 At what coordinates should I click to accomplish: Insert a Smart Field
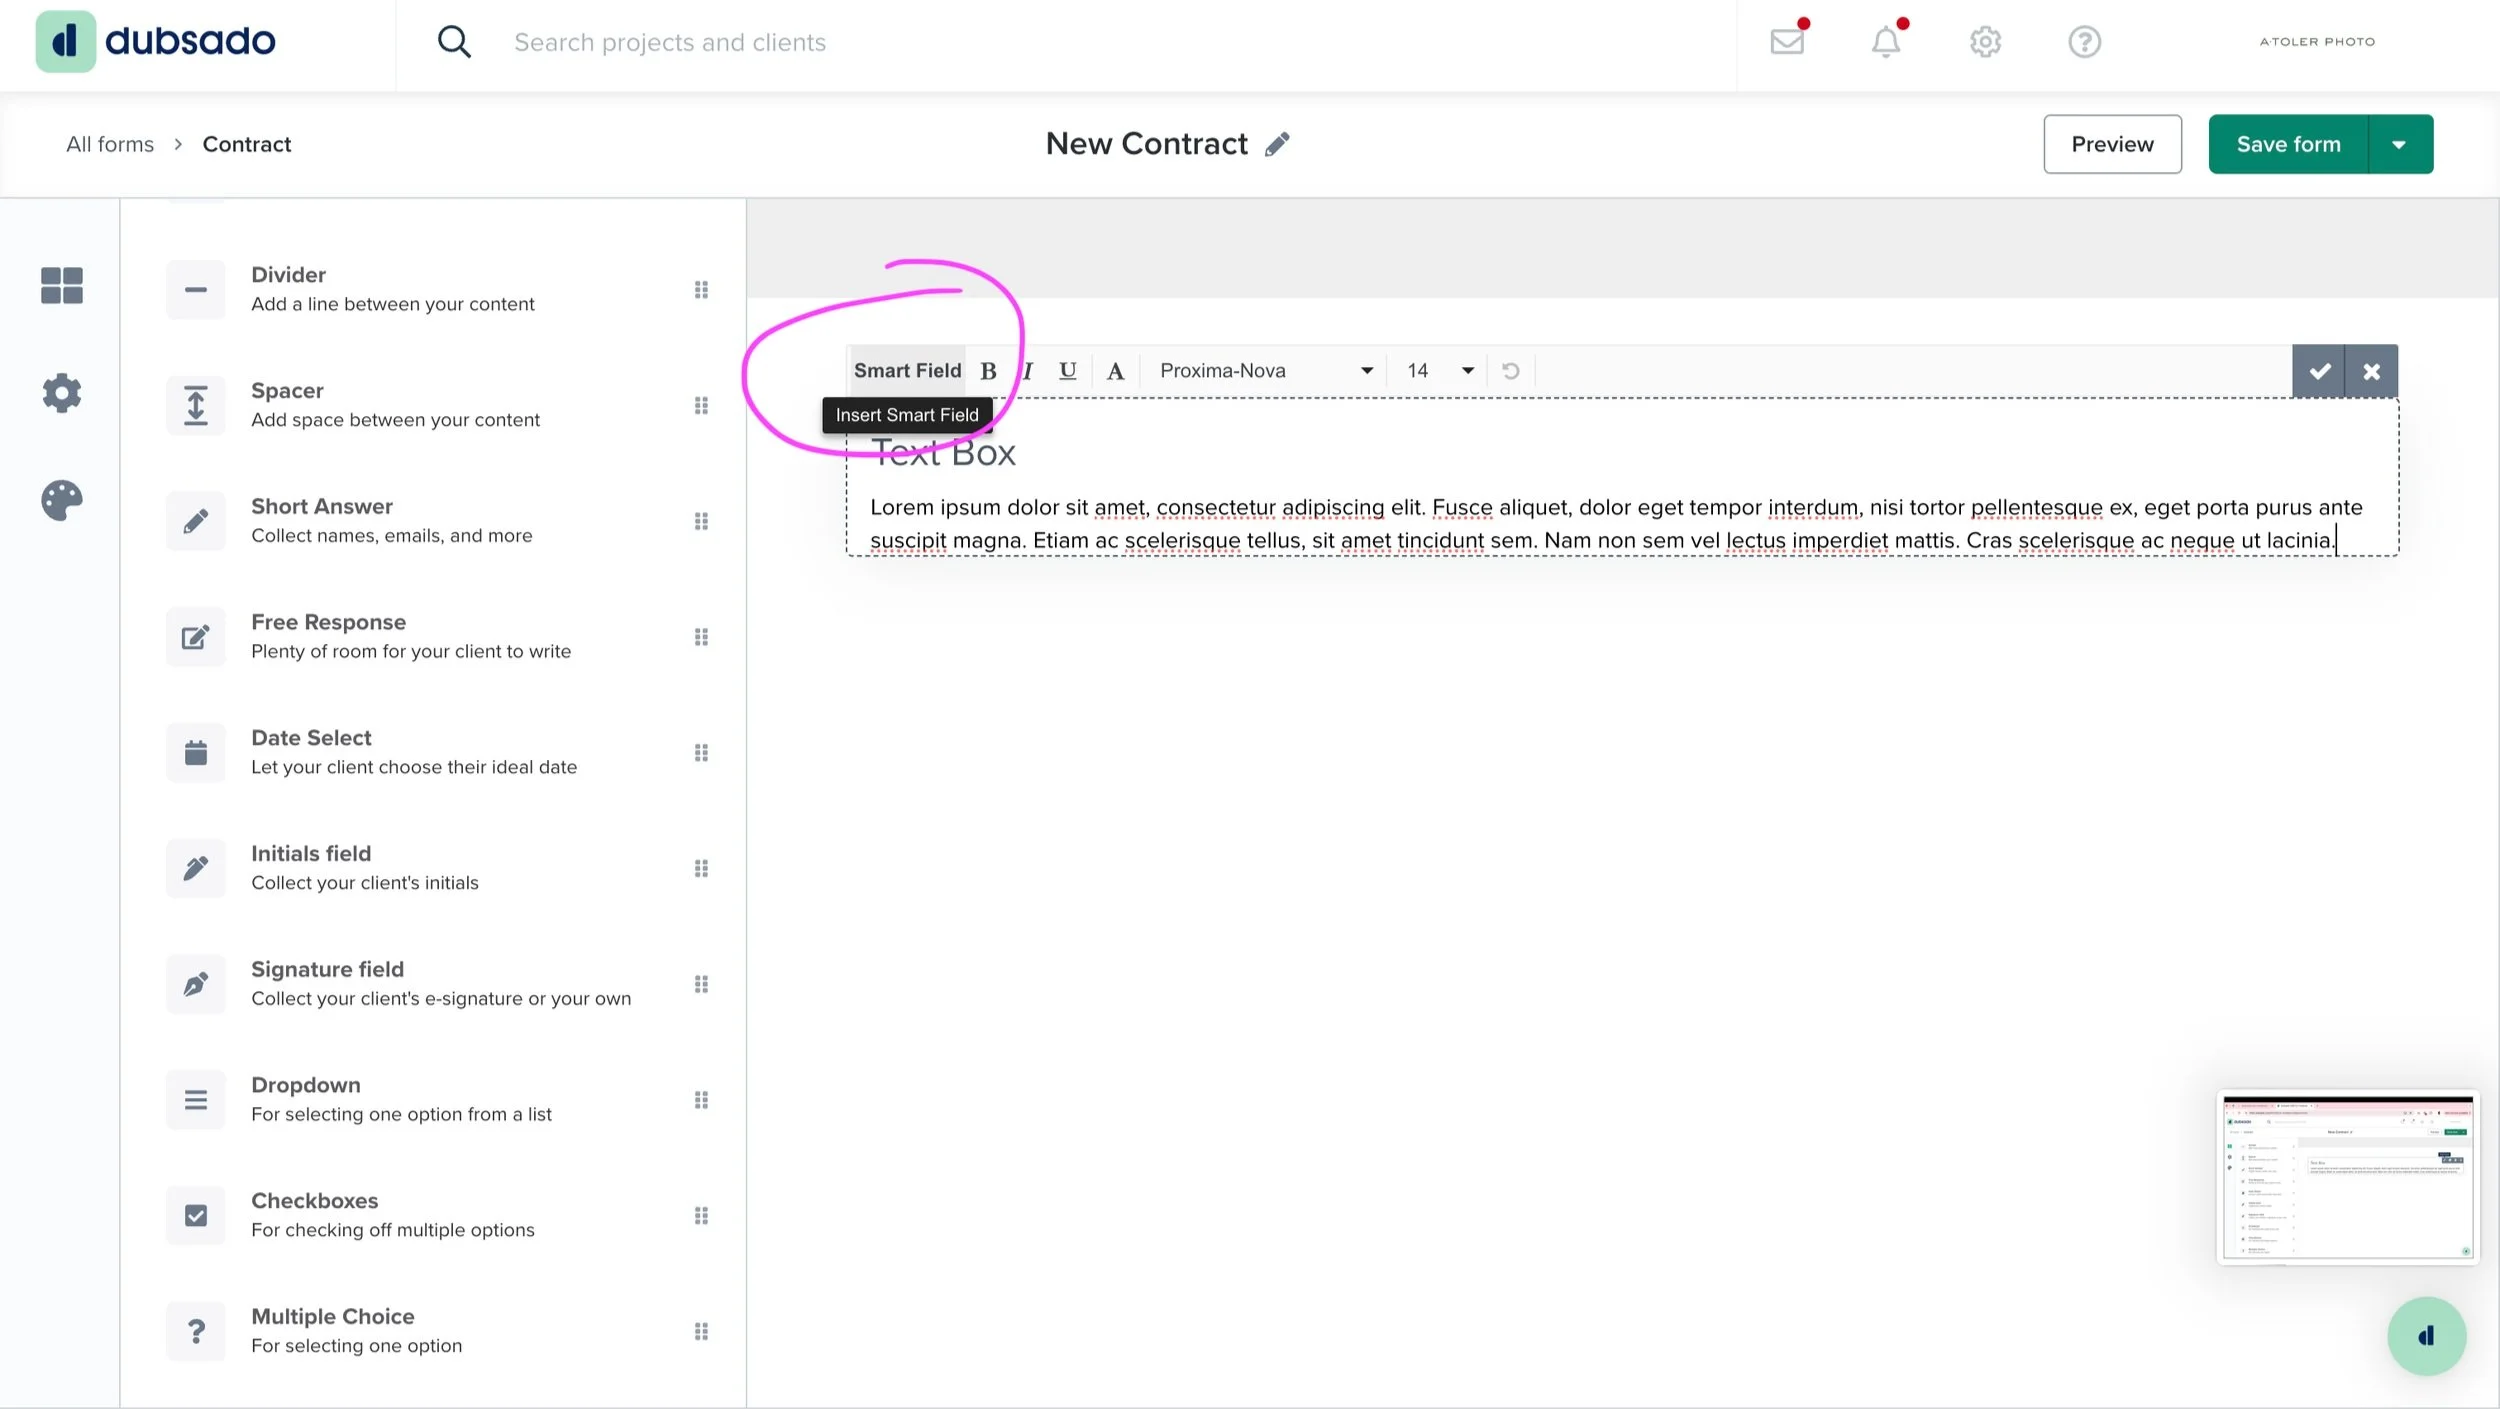[x=906, y=371]
